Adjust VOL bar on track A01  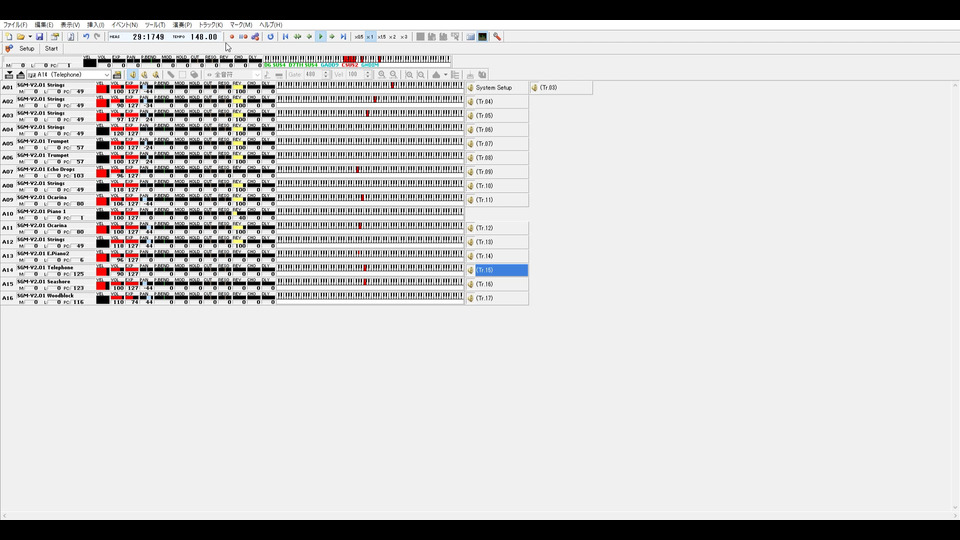117,87
